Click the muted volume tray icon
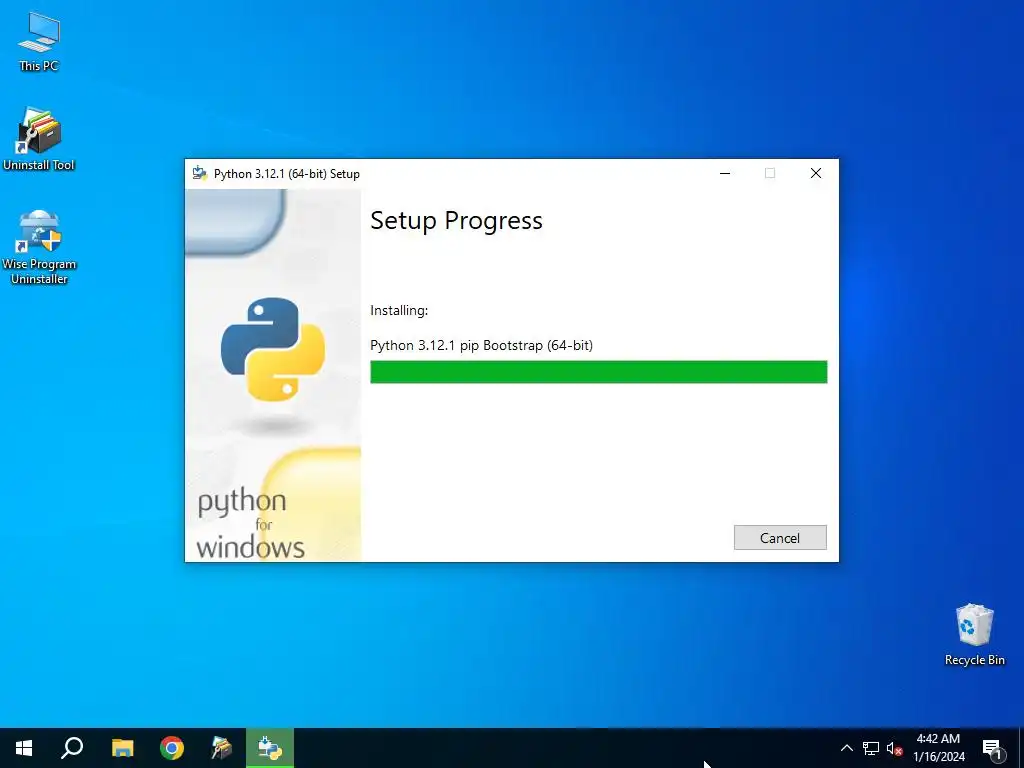Screen dimensions: 1024x768 [x=894, y=748]
